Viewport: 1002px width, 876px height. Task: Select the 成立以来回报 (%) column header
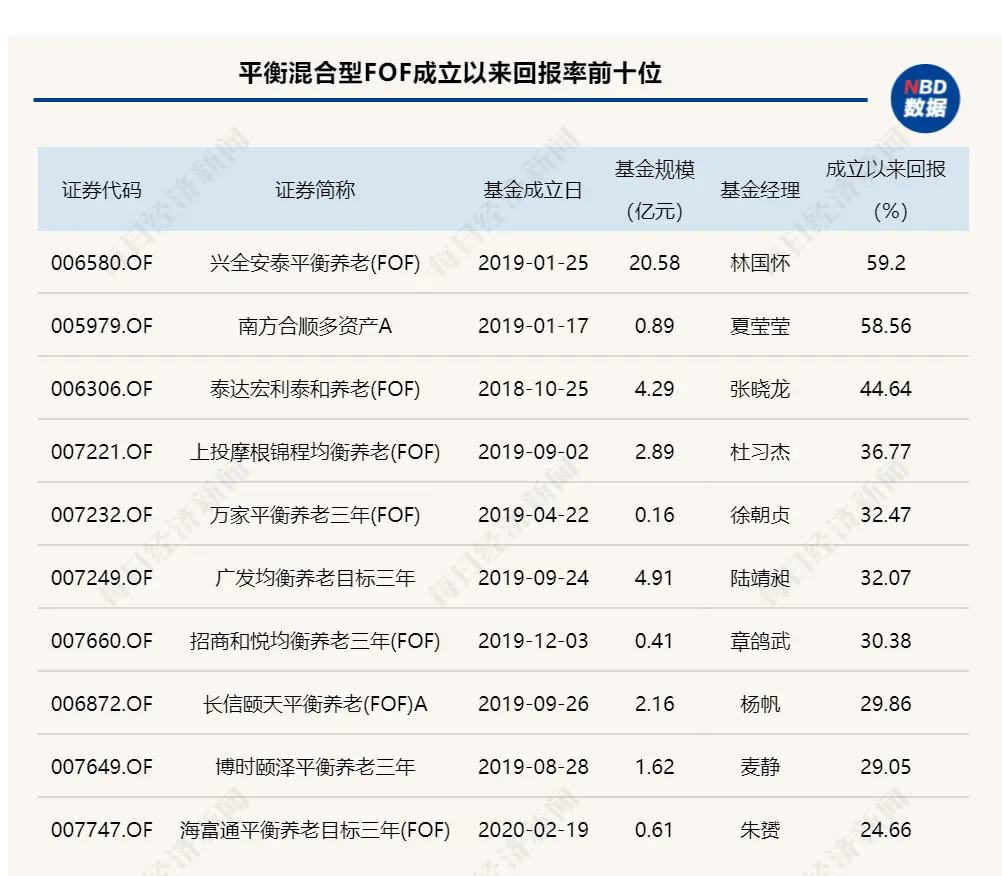pos(886,190)
